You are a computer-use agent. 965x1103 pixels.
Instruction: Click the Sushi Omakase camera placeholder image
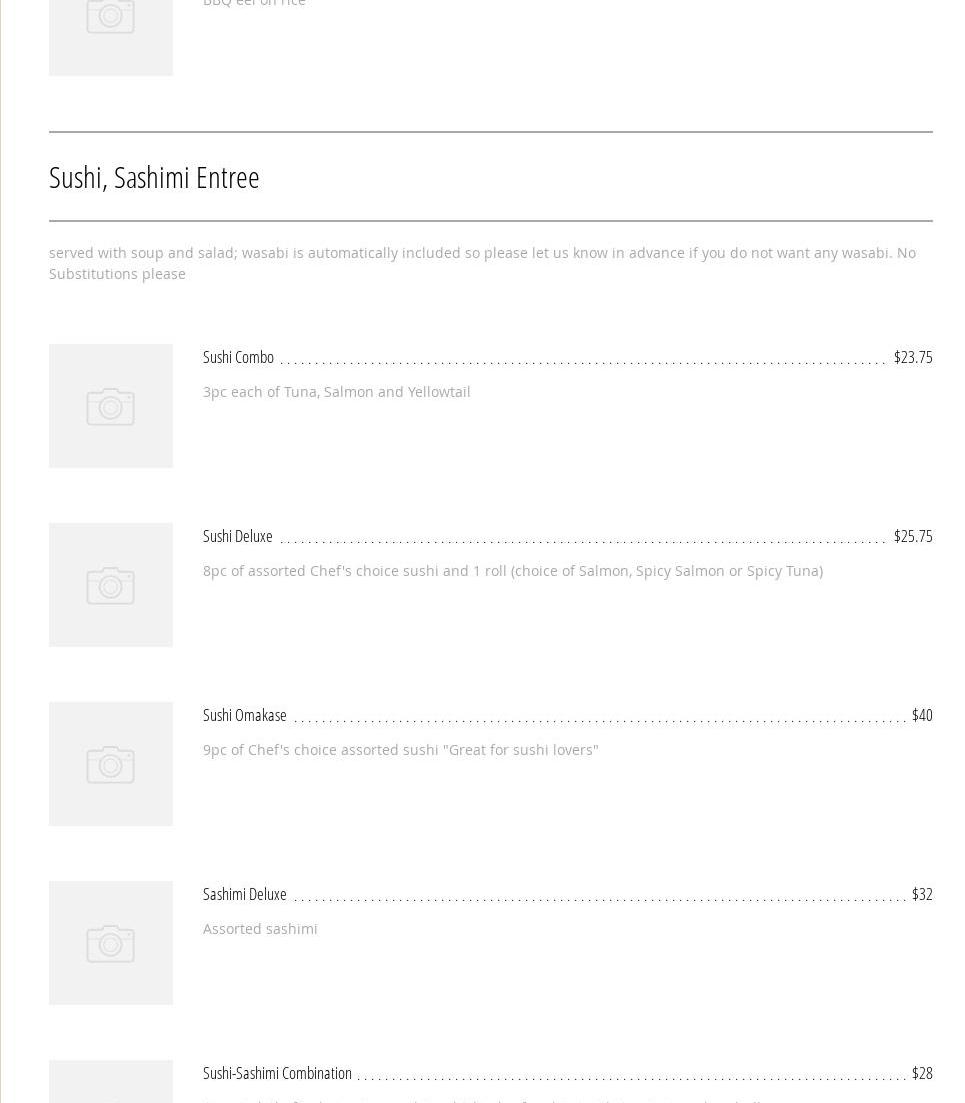110,764
